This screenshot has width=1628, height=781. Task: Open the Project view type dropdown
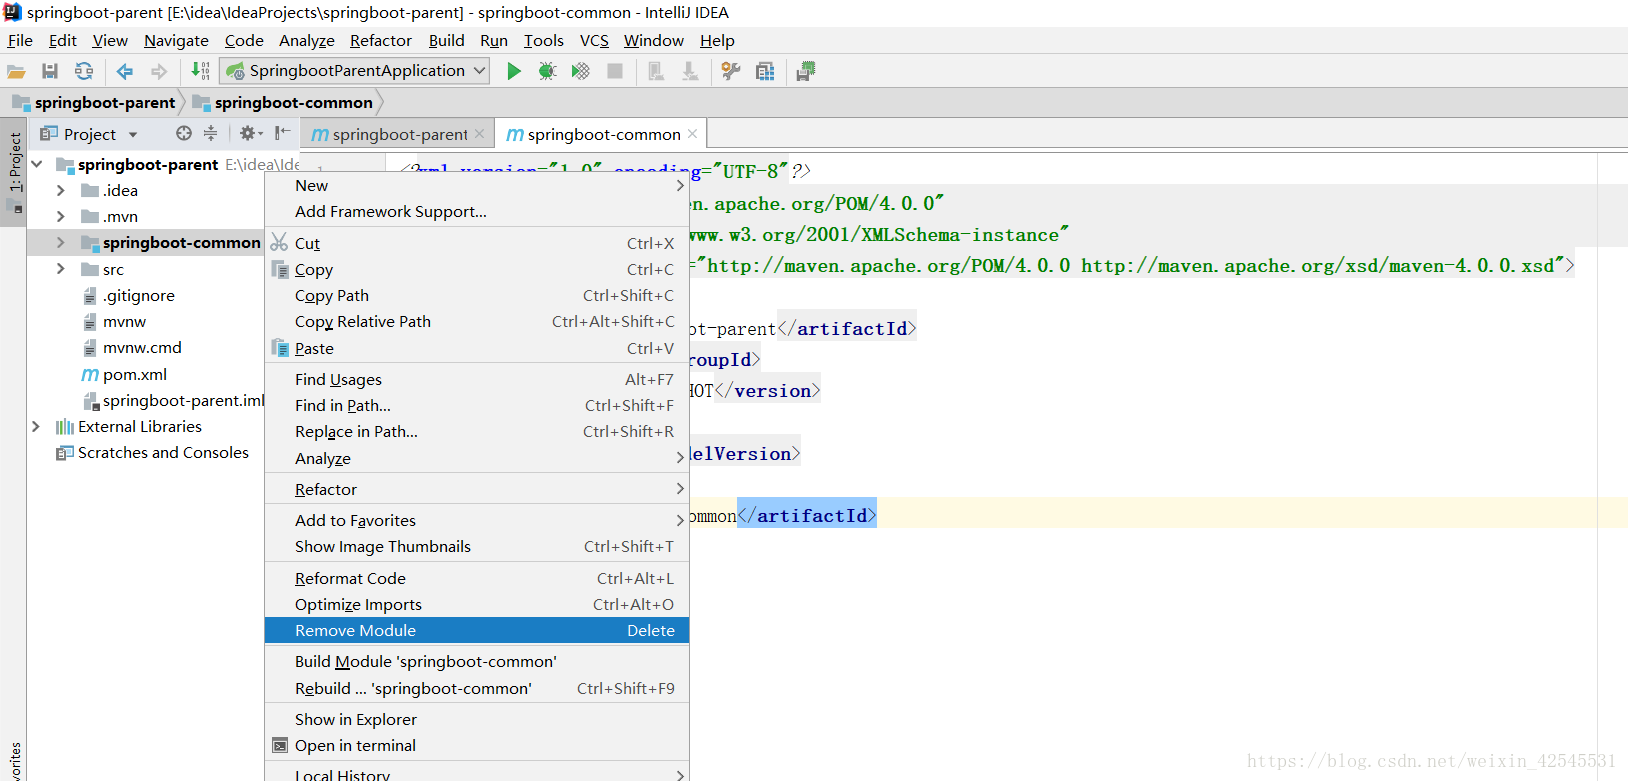click(132, 134)
